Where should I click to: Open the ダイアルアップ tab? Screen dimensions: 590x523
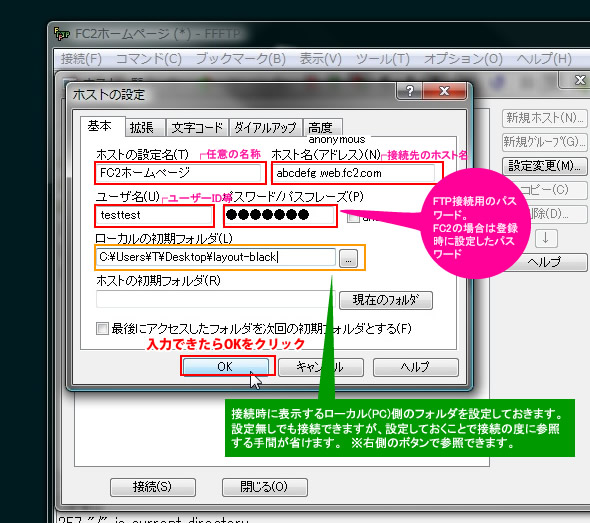(265, 128)
